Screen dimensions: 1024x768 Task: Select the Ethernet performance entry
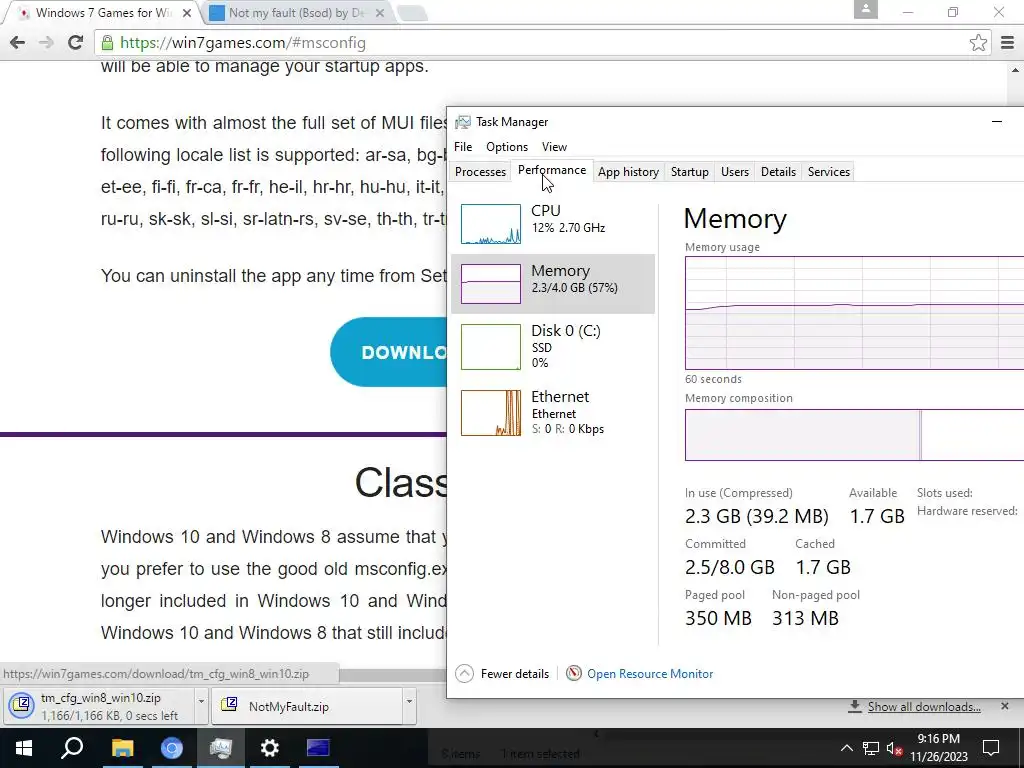[552, 413]
